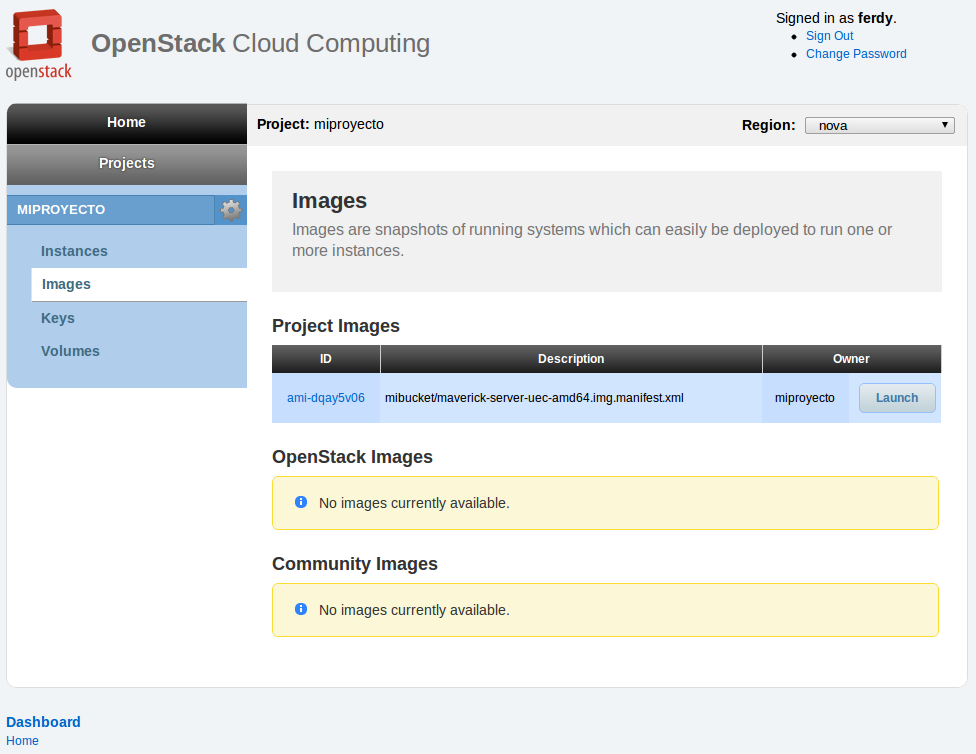The width and height of the screenshot is (976, 754).
Task: Open the Region dropdown showing nova
Action: [x=880, y=125]
